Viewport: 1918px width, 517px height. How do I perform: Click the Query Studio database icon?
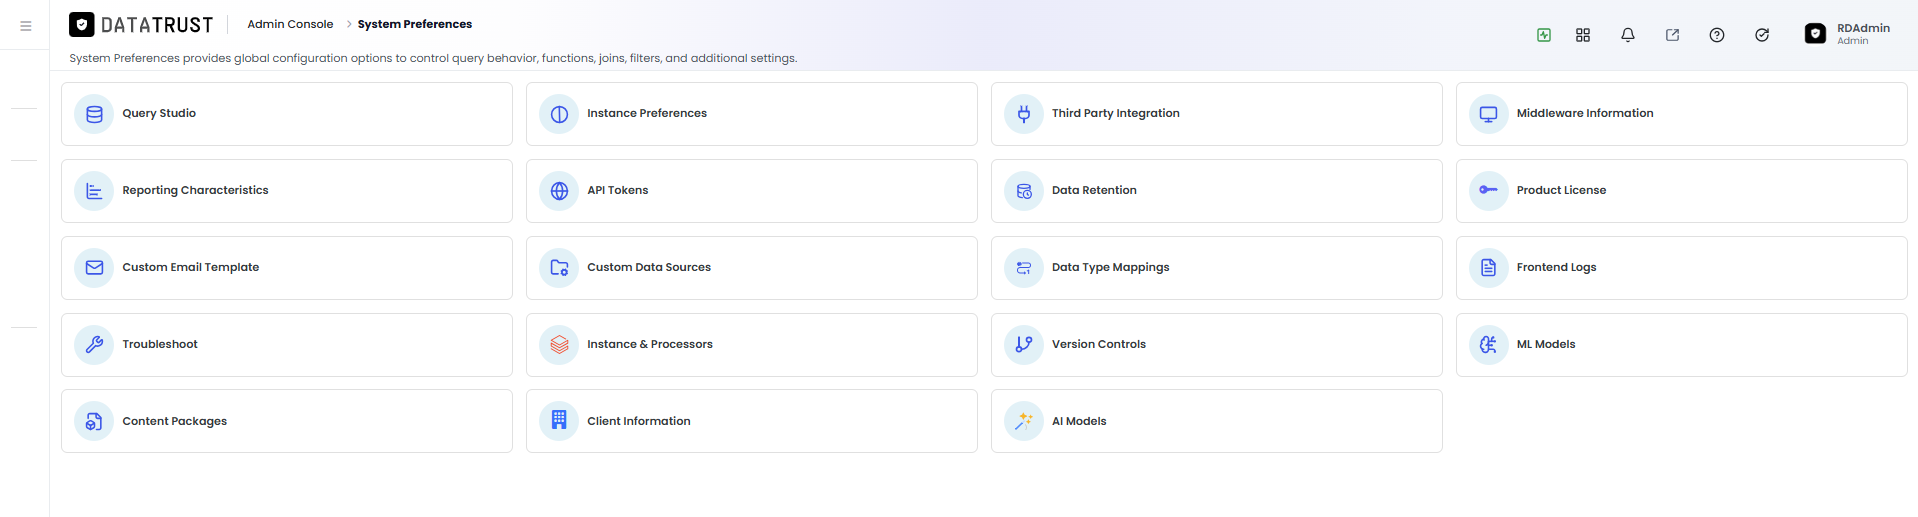click(94, 114)
